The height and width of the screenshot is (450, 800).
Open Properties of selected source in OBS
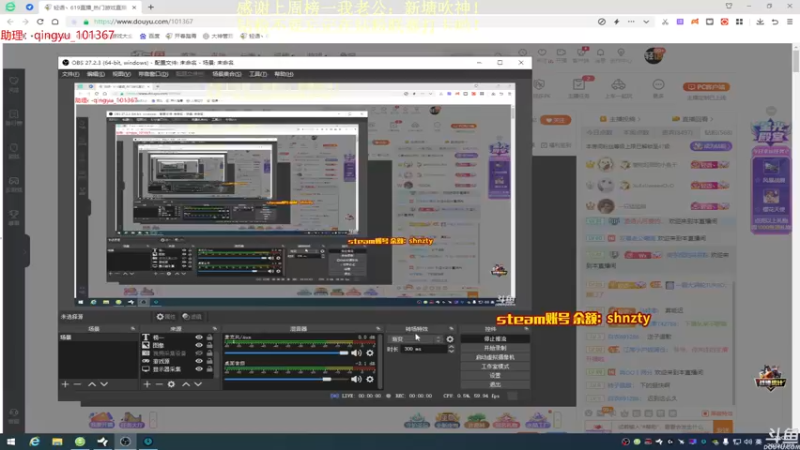tap(166, 317)
